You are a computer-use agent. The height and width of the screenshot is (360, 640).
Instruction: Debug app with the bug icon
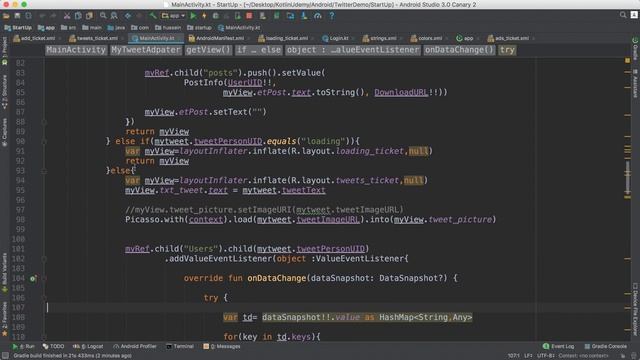216,16
